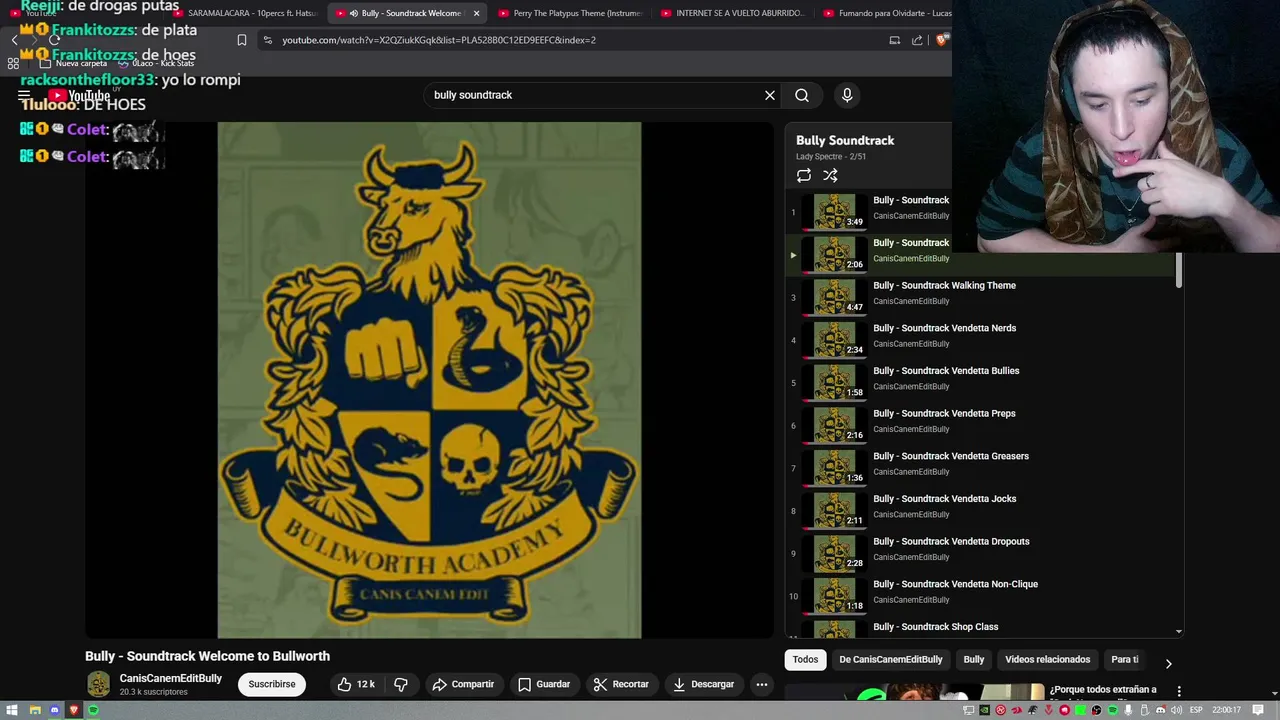Click the magnifier search button
The height and width of the screenshot is (720, 1280).
click(x=802, y=95)
